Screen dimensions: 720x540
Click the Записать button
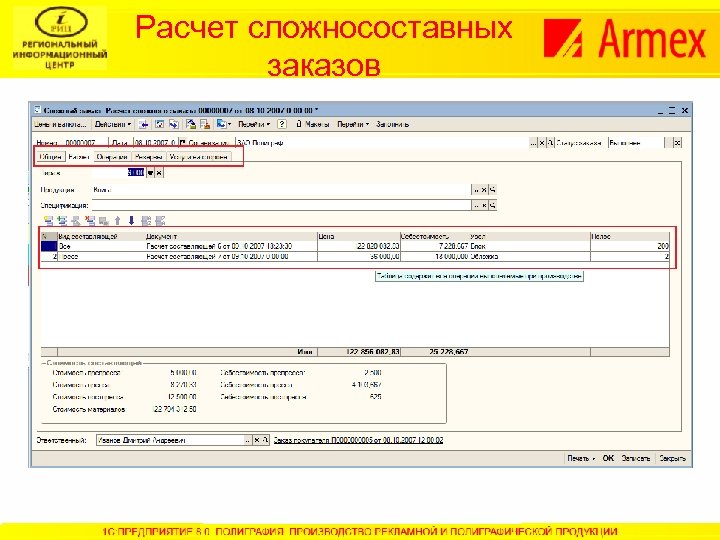click(636, 458)
